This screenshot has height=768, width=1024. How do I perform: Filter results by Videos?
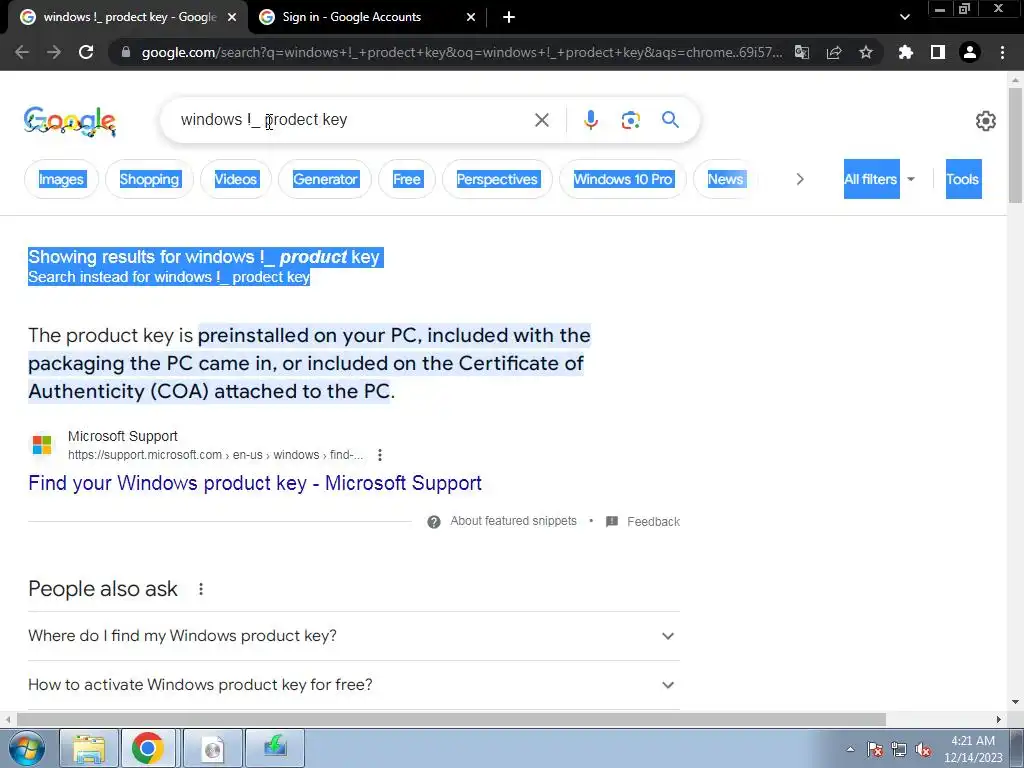pos(236,179)
